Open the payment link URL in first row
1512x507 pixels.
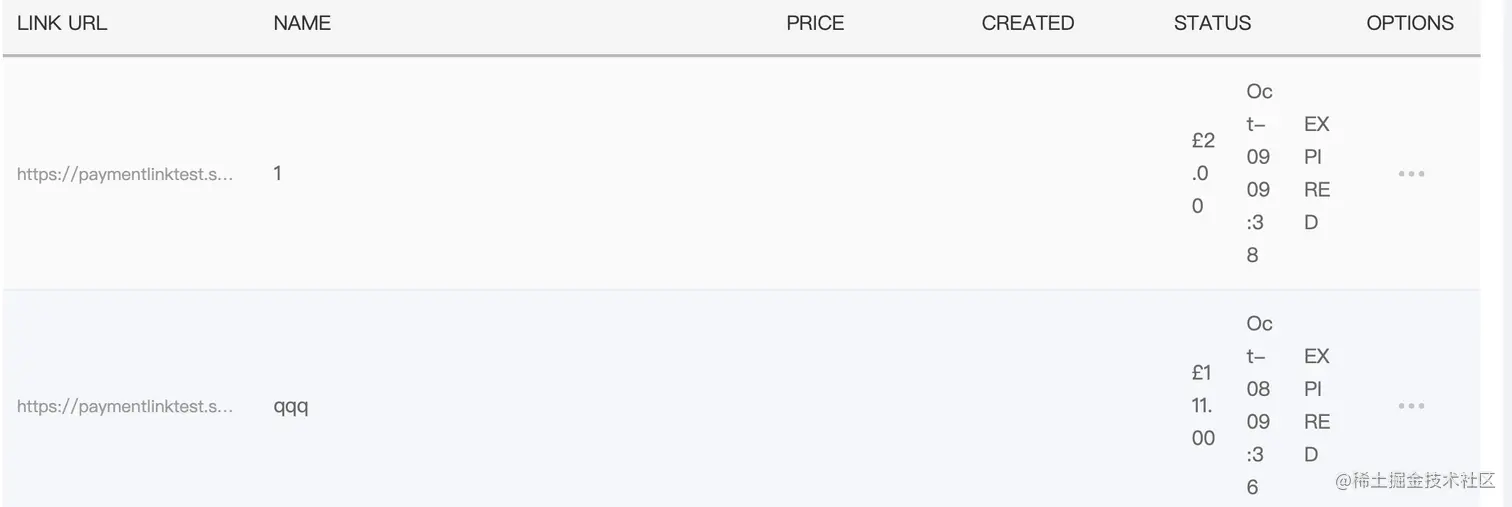[125, 174]
